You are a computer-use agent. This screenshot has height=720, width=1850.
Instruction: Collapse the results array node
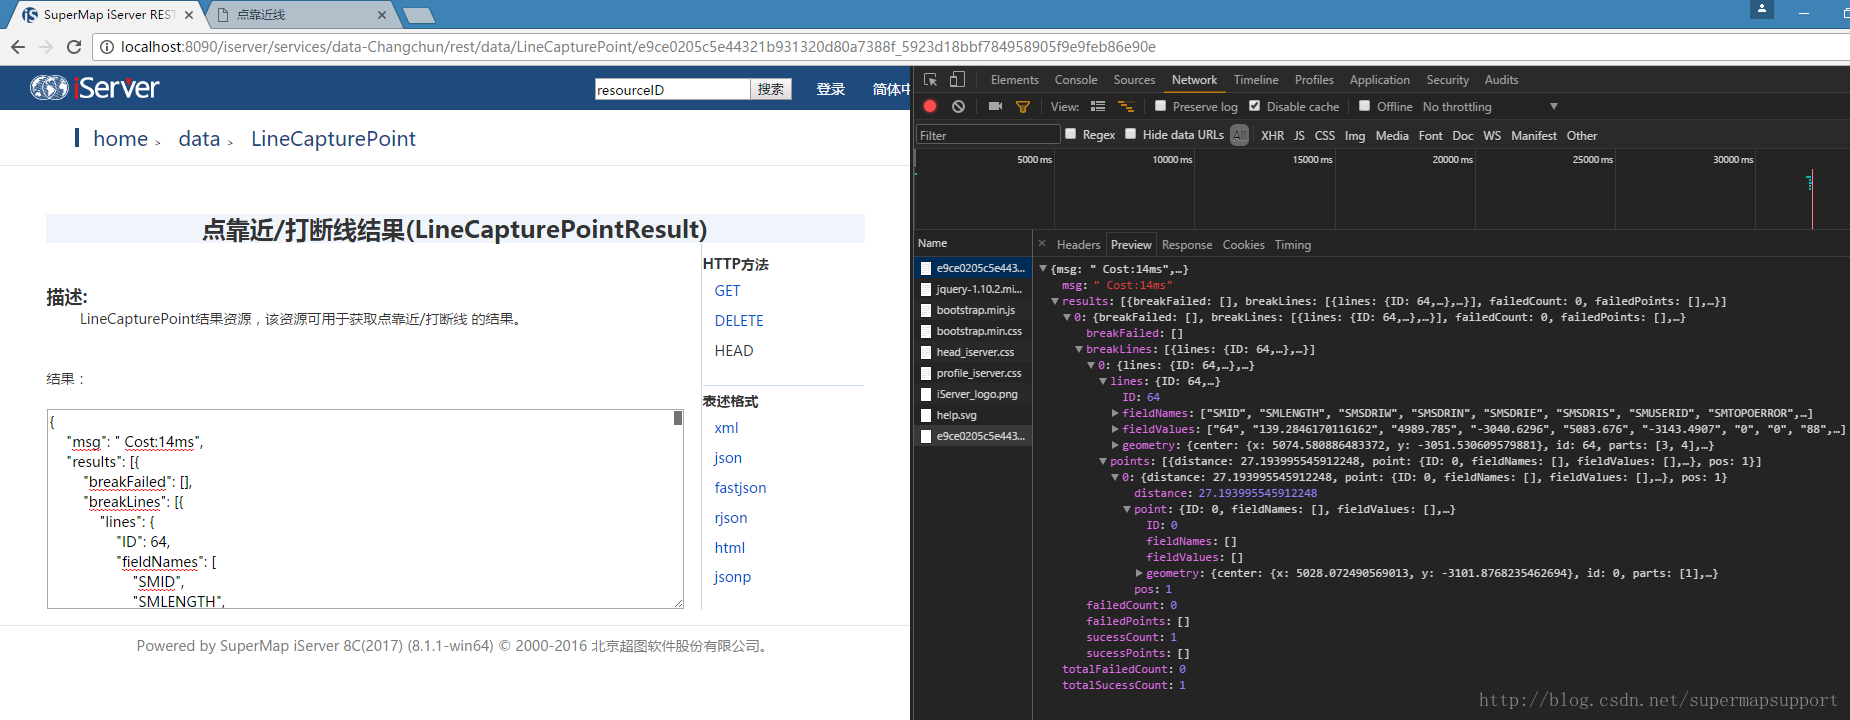click(x=1055, y=300)
